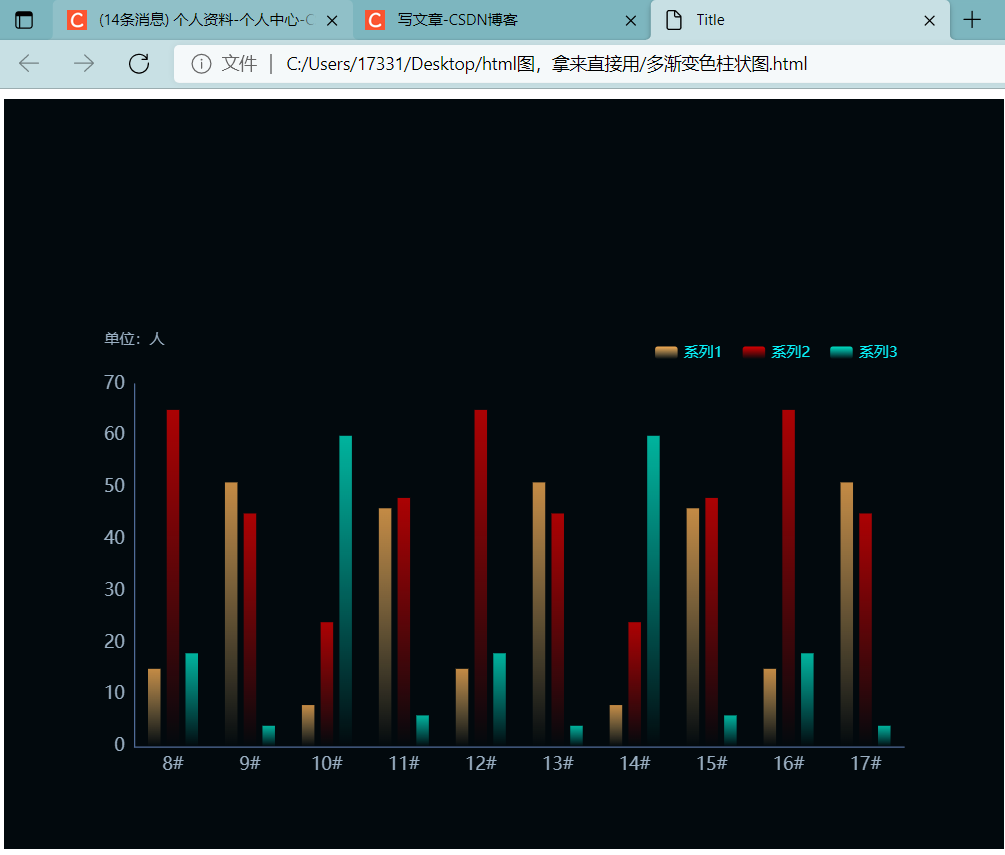Click the x-axis label 9#
The height and width of the screenshot is (855, 1005).
coord(250,763)
